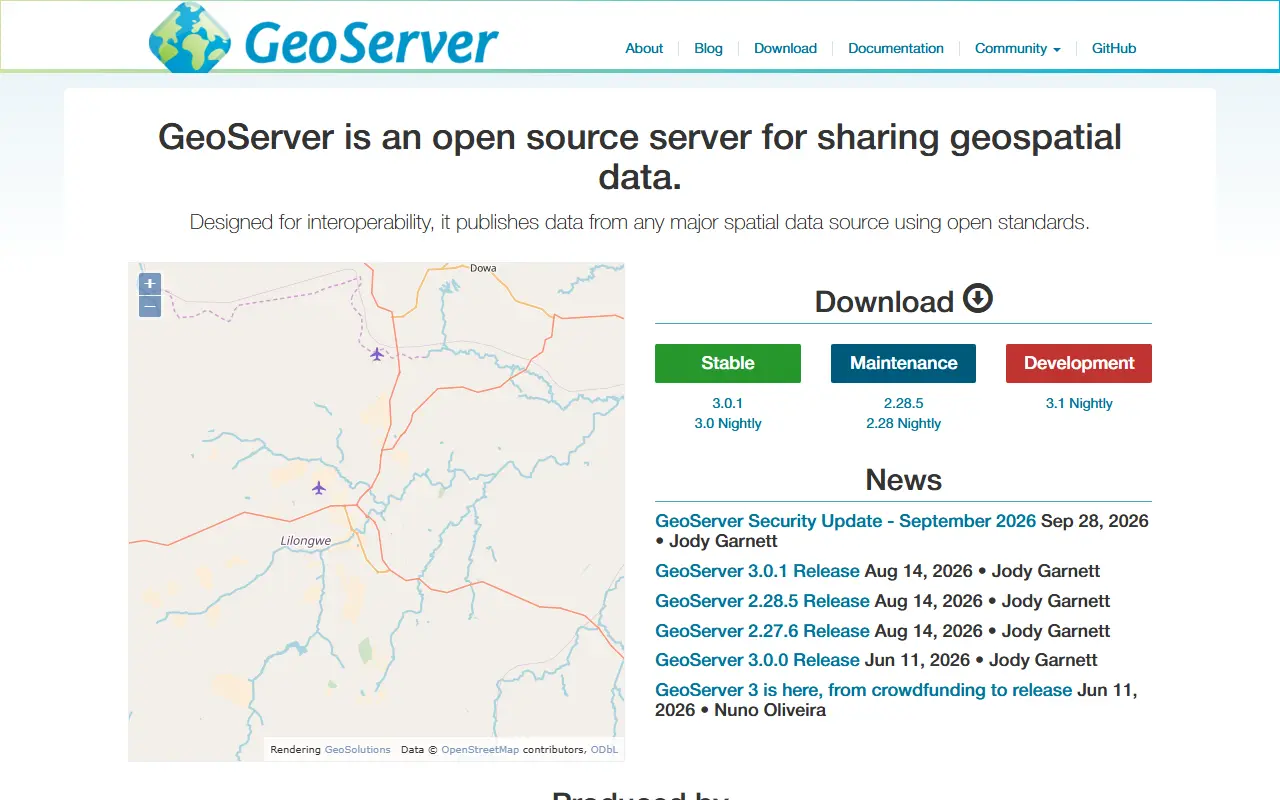Open GeoServer 2.28.5 Release news item
The image size is (1280, 800).
762,601
